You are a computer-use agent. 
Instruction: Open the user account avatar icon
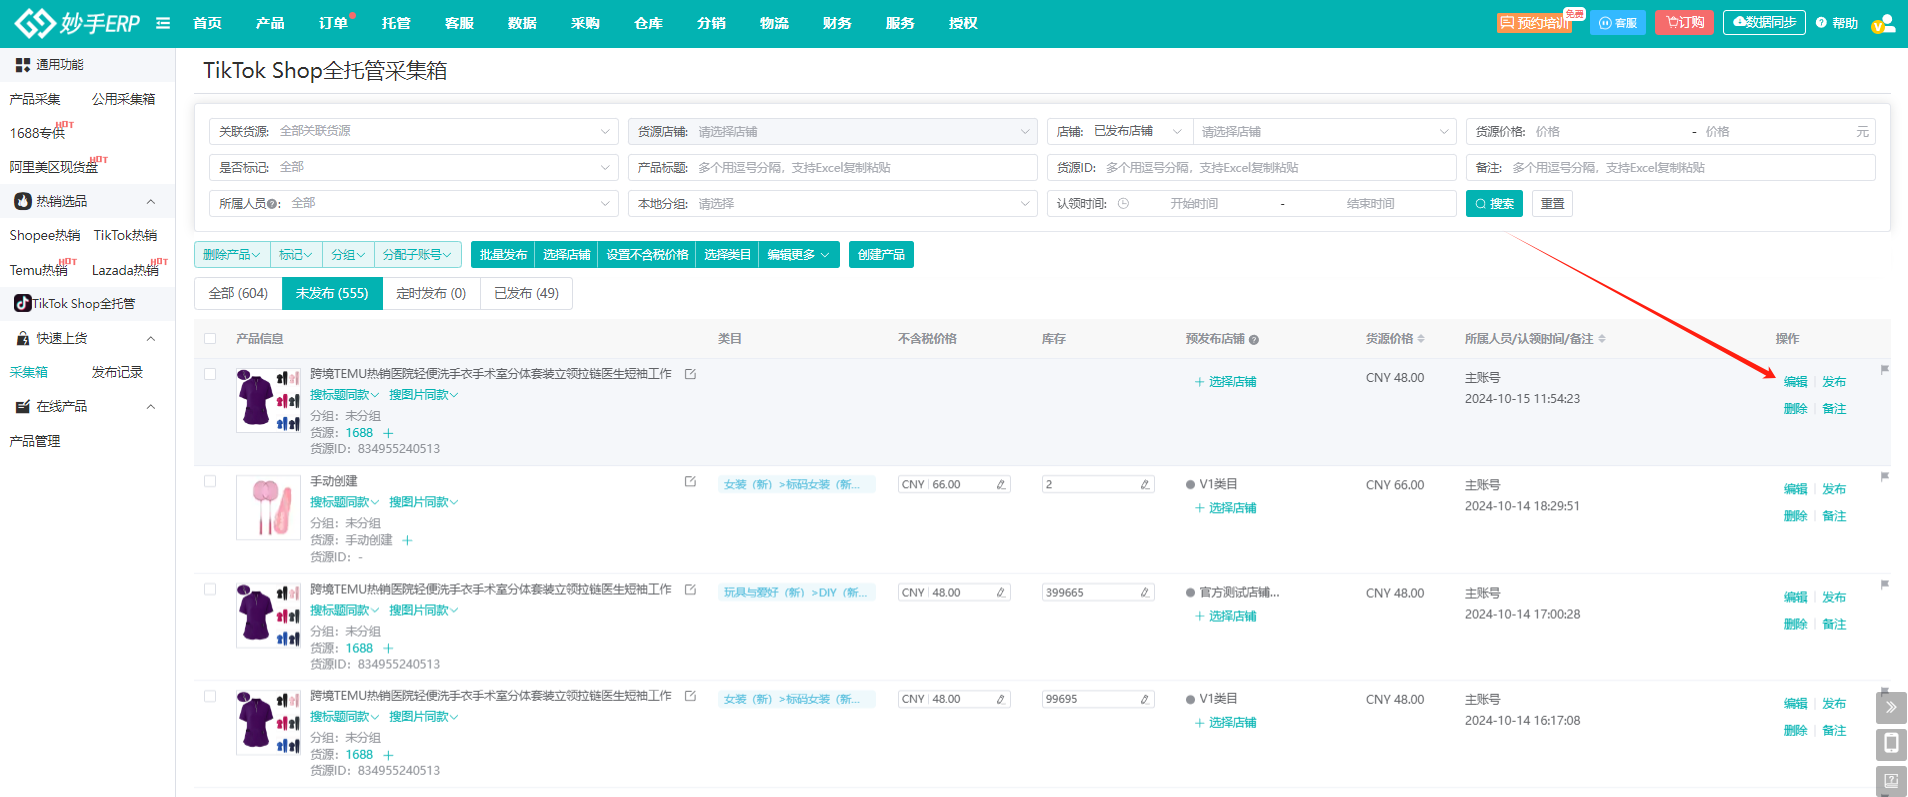click(x=1882, y=23)
